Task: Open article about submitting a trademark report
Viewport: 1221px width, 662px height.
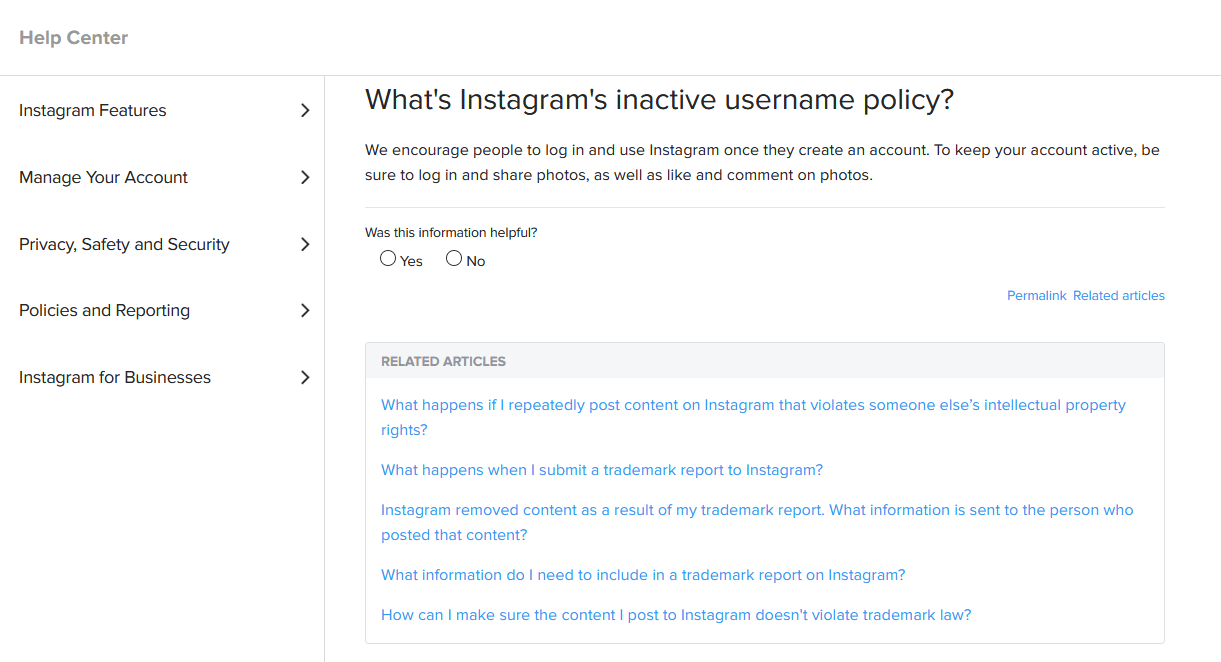Action: click(x=601, y=470)
